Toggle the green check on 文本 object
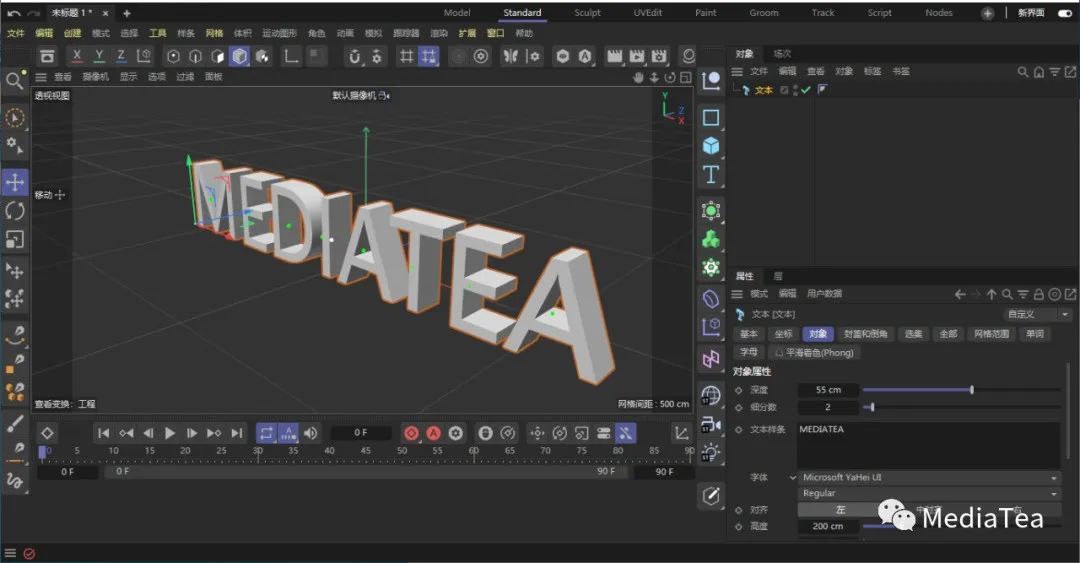 point(805,90)
